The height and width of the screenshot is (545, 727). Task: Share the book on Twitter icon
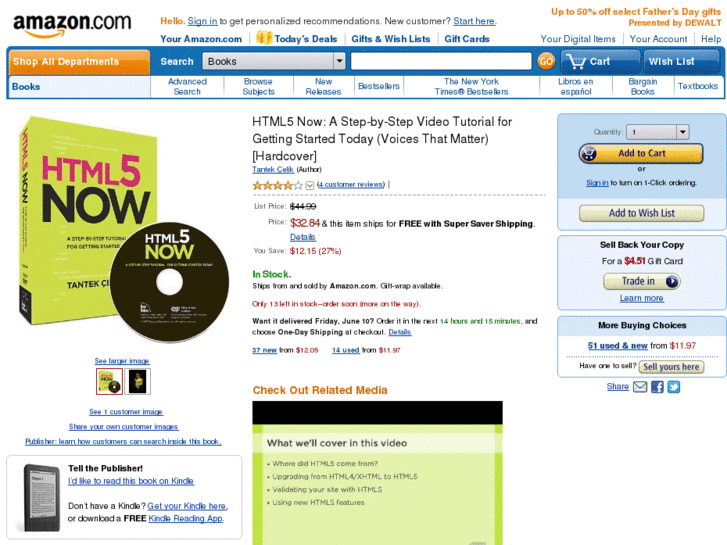pos(674,387)
